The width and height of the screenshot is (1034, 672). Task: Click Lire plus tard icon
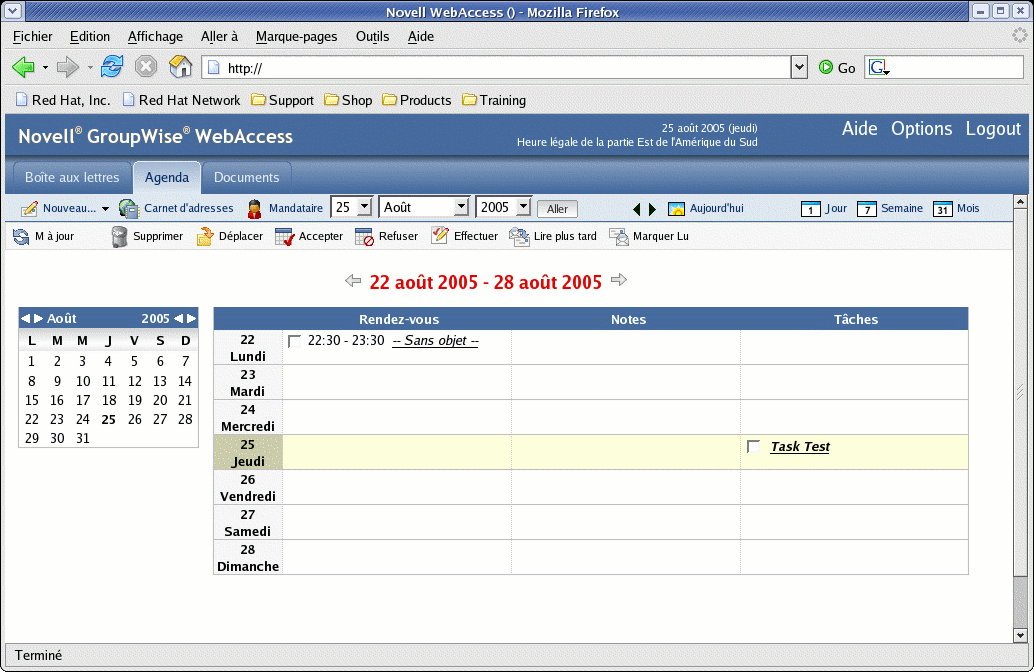coord(520,236)
